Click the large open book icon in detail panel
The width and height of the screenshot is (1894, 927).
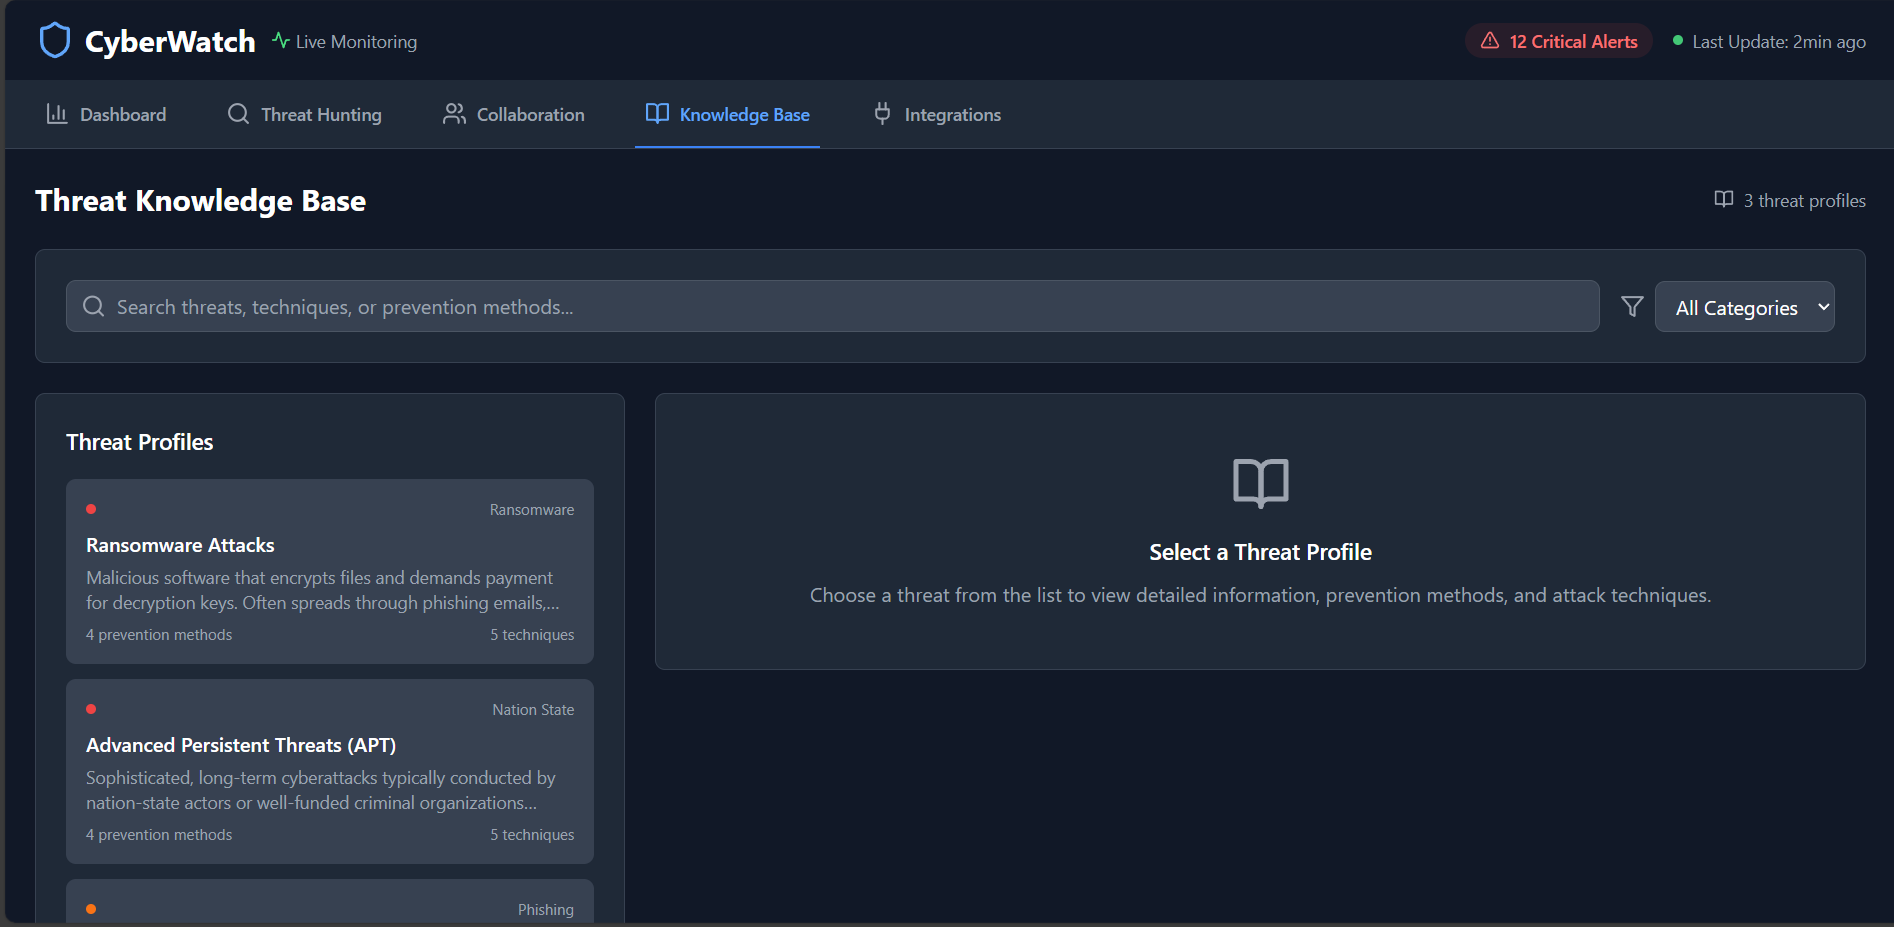1261,483
